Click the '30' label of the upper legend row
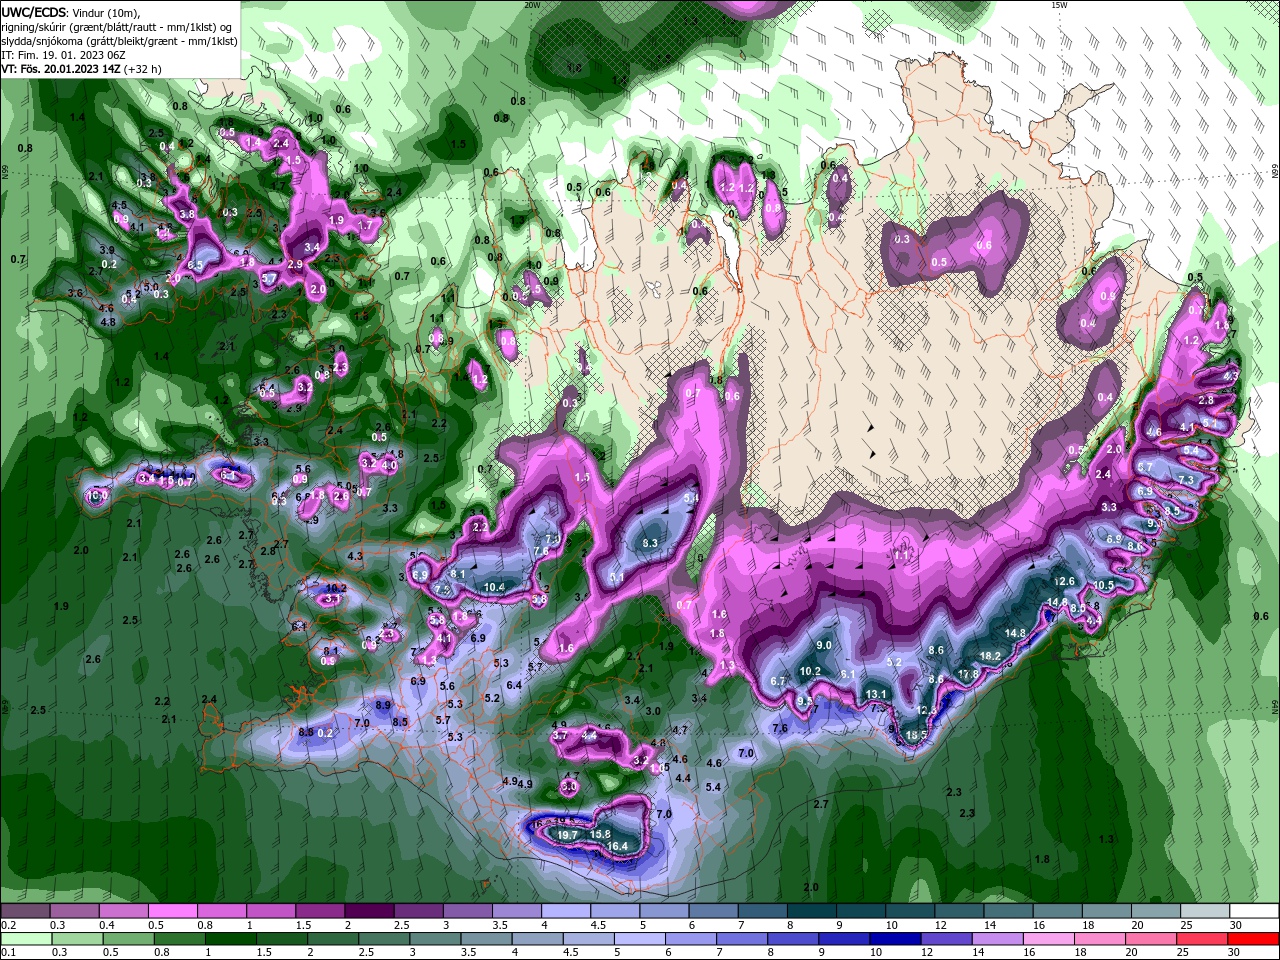The height and width of the screenshot is (960, 1280). coord(1236,925)
